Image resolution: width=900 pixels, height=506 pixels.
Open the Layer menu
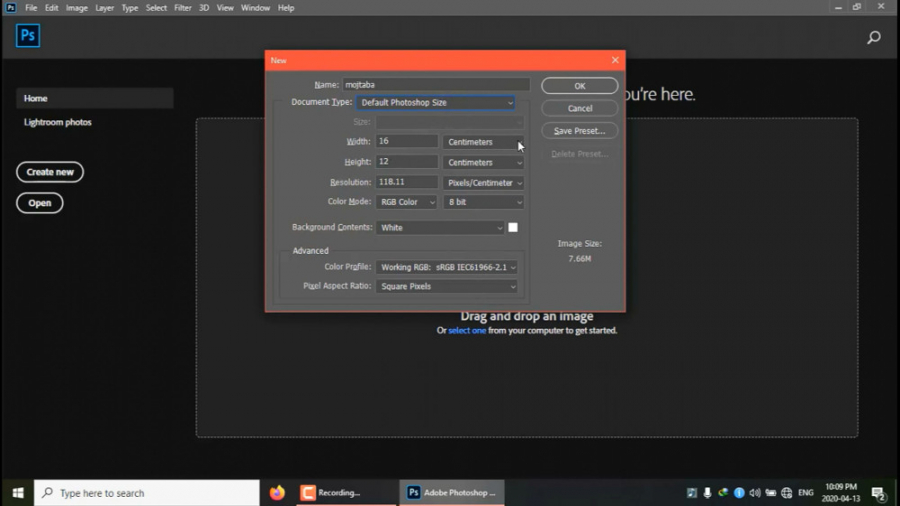pos(104,7)
